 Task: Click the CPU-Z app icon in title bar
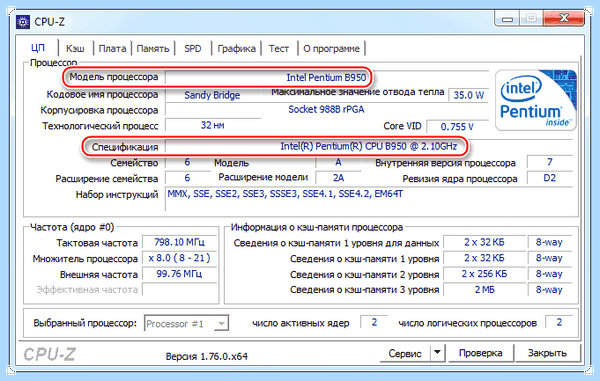(x=23, y=22)
